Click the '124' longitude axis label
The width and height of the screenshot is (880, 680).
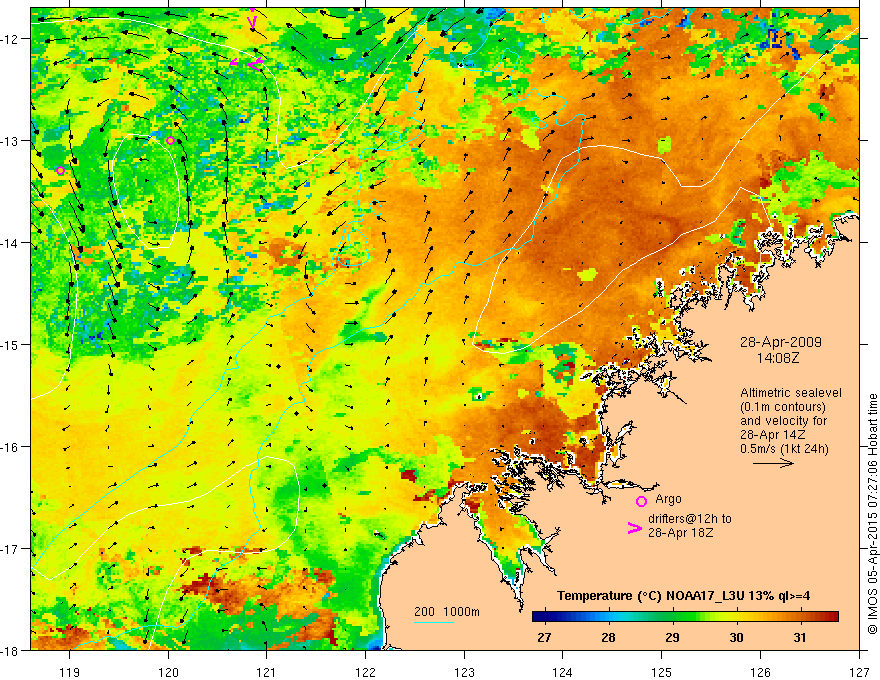563,672
